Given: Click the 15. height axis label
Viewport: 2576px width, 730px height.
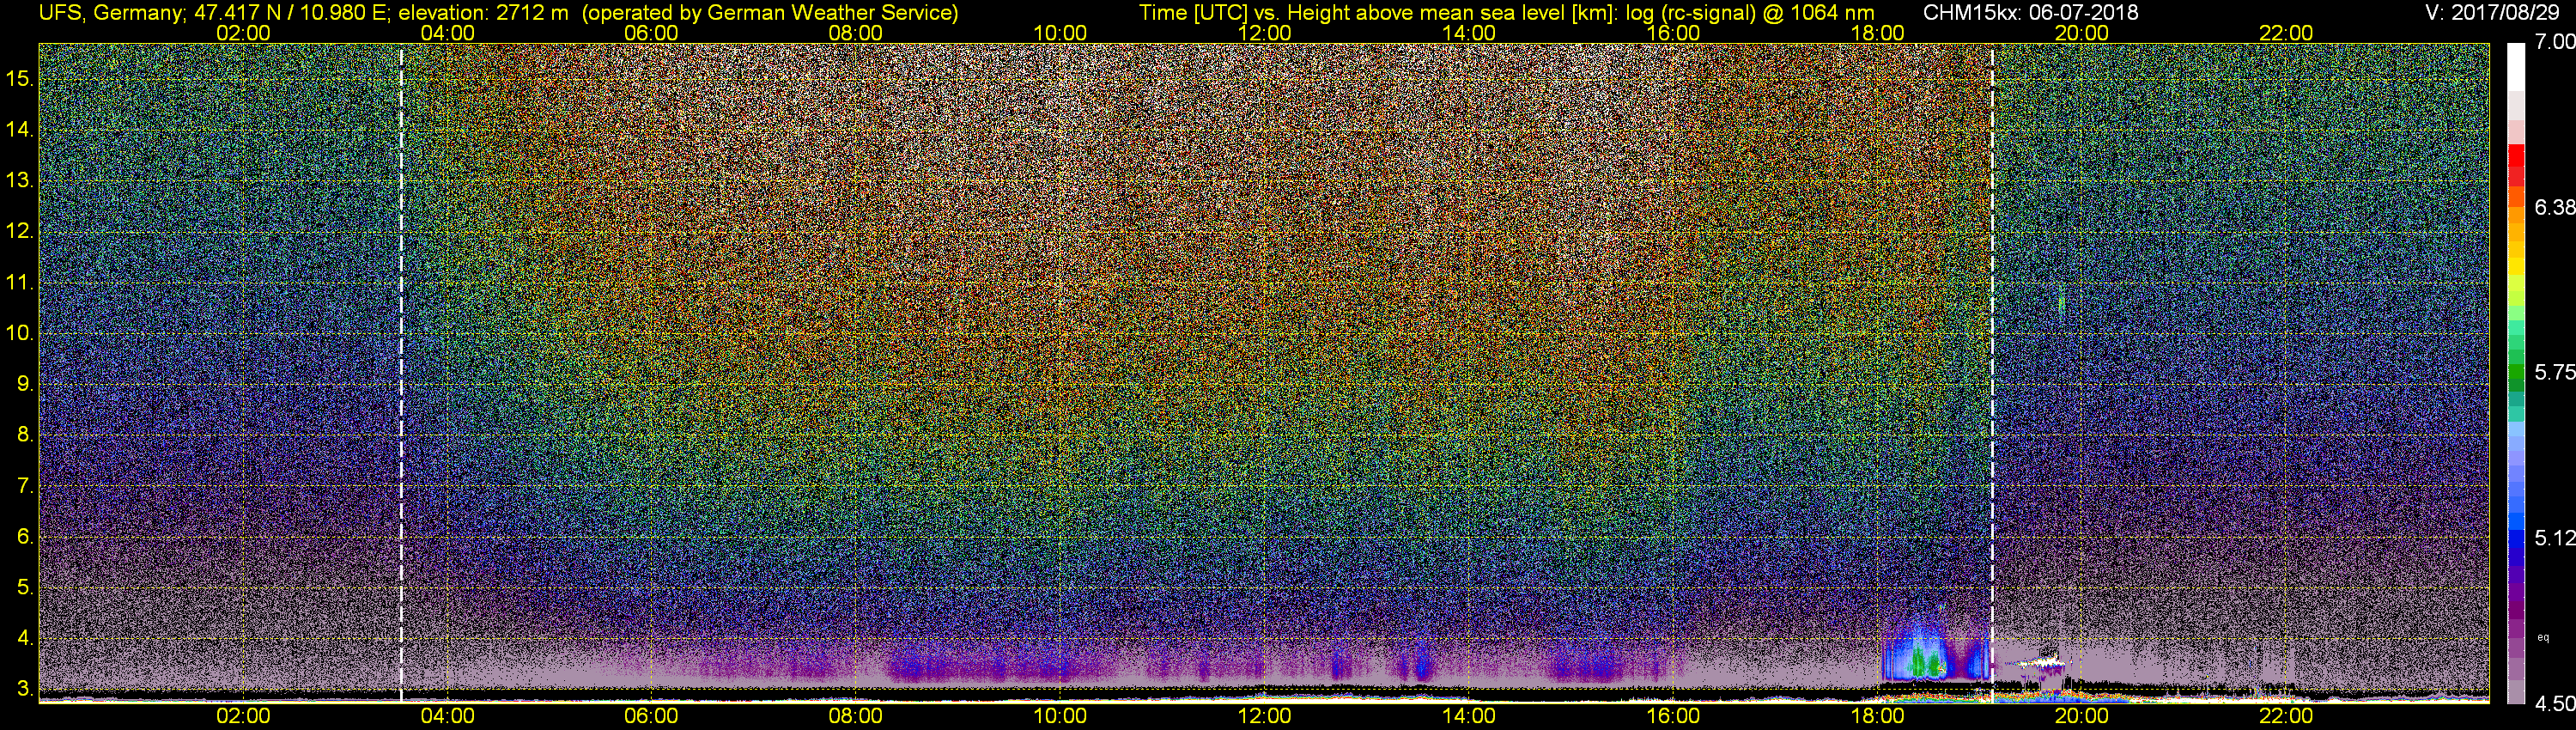Looking at the screenshot, I should (x=20, y=78).
